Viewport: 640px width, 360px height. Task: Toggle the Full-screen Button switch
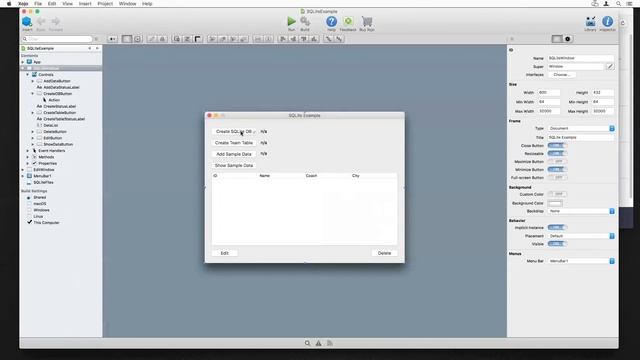[x=557, y=178]
